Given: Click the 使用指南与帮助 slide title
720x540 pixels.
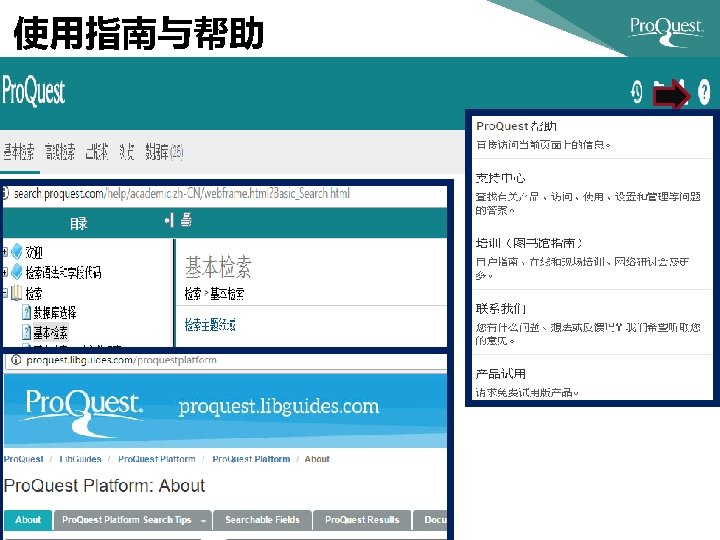Looking at the screenshot, I should point(139,33).
